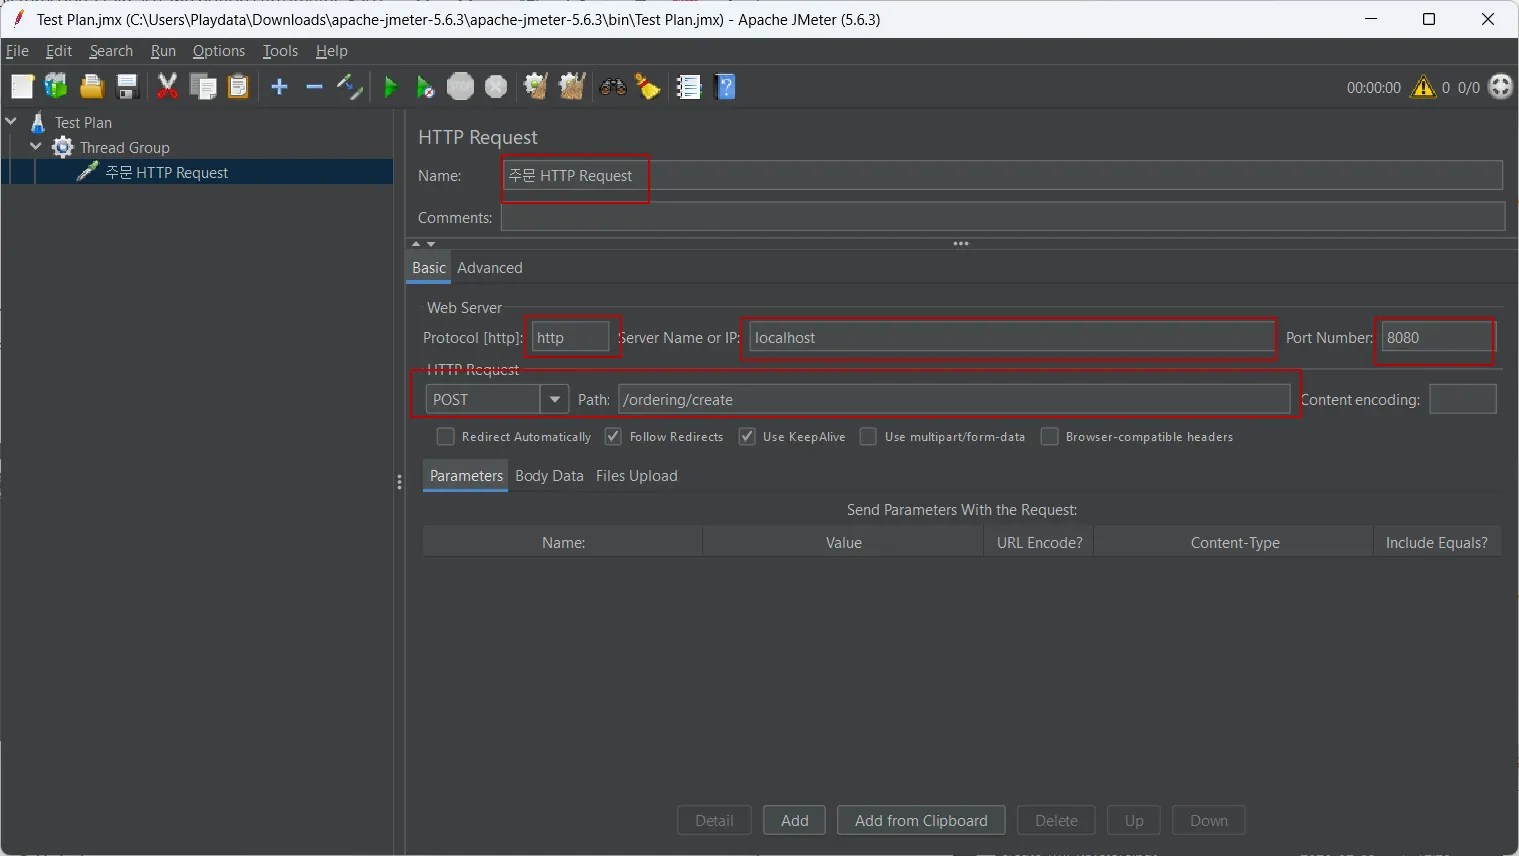1519x856 pixels.
Task: Click the Delete parameter button
Action: pos(1056,821)
